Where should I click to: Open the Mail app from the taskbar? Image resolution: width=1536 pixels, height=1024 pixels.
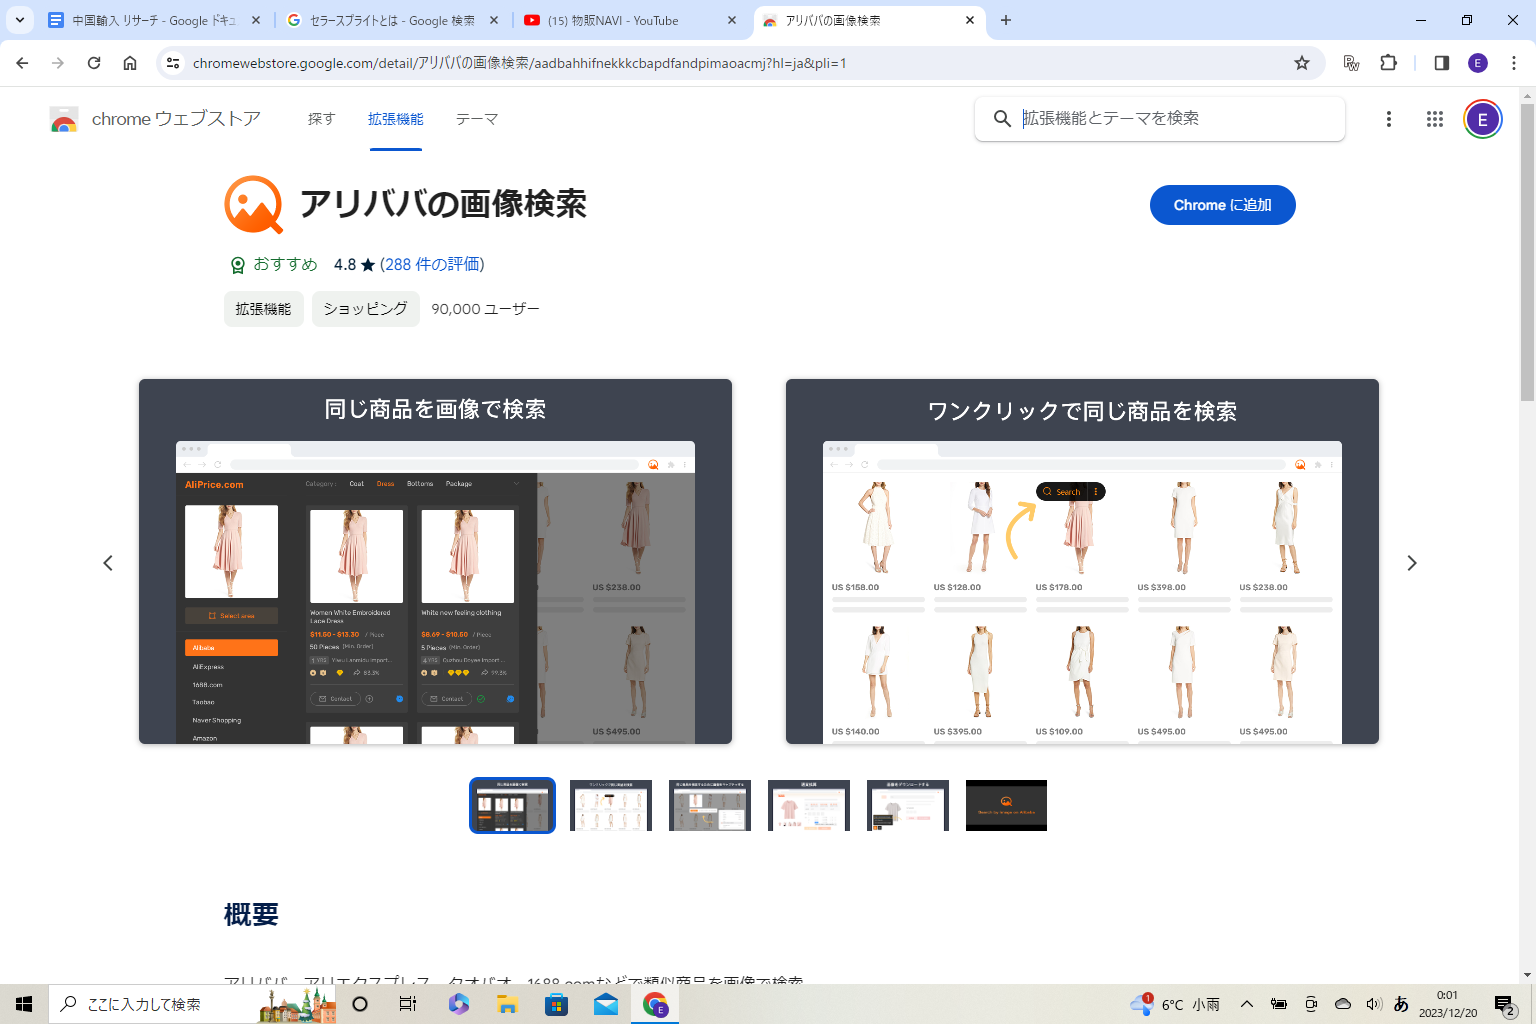point(606,1004)
